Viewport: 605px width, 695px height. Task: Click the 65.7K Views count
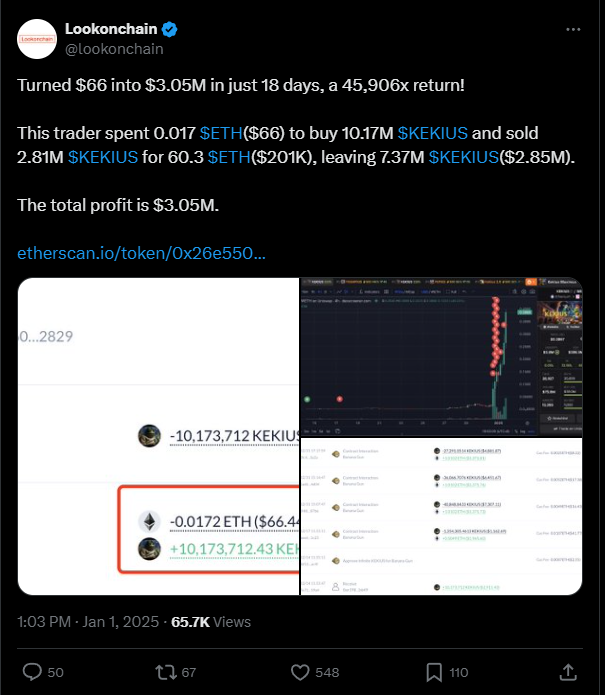211,621
